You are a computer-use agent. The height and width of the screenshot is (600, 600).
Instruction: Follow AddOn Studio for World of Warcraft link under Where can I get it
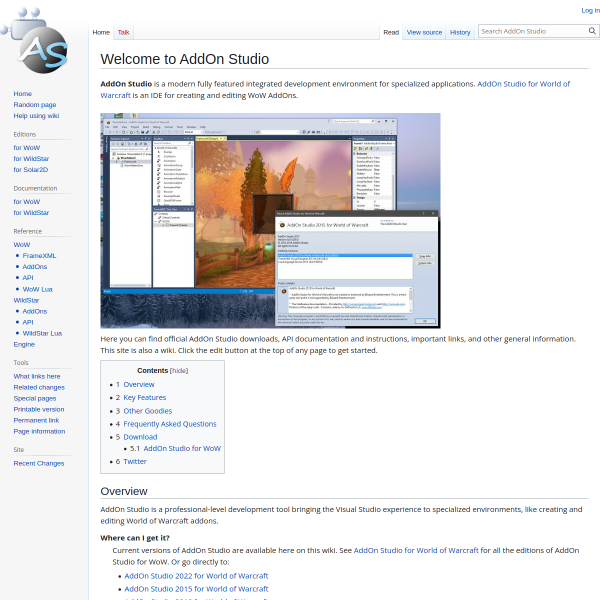[416, 551]
